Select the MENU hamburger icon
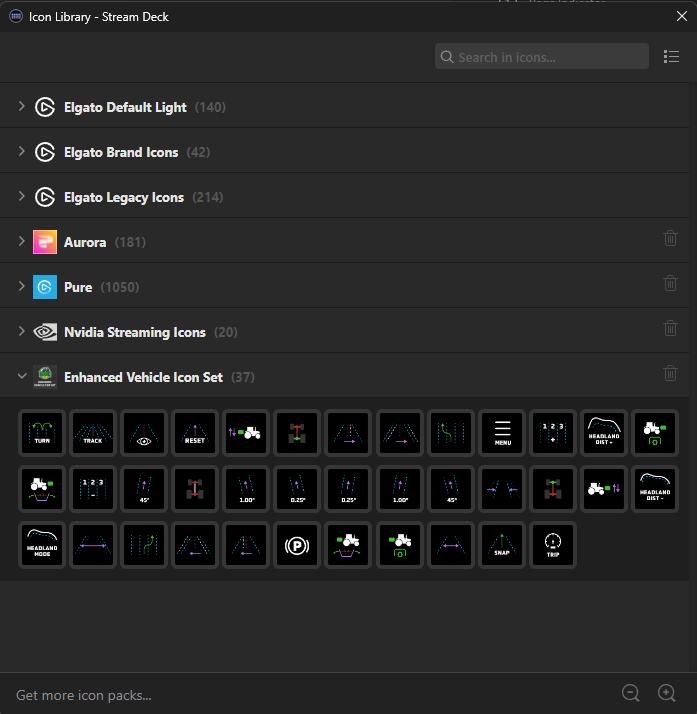The image size is (697, 714). [502, 433]
